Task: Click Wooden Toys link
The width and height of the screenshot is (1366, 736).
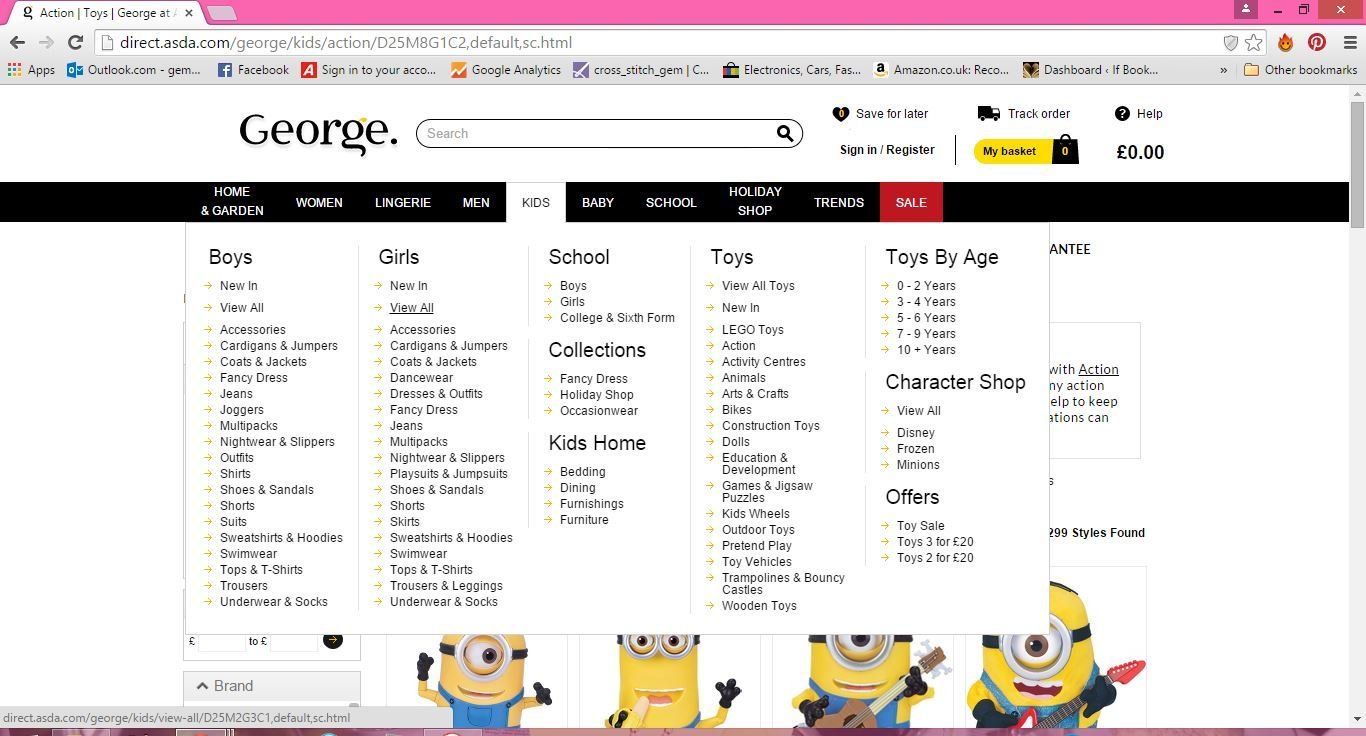Action: [x=759, y=606]
